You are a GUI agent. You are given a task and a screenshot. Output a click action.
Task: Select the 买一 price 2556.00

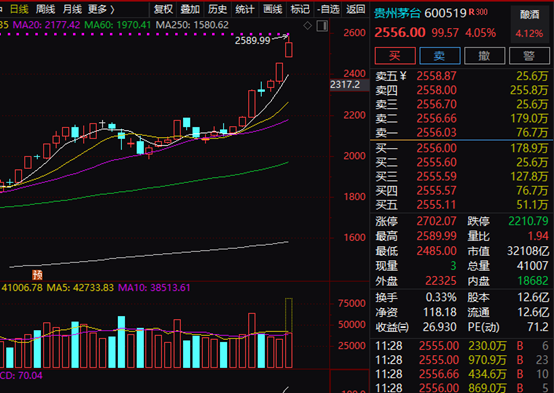pyautogui.click(x=436, y=148)
